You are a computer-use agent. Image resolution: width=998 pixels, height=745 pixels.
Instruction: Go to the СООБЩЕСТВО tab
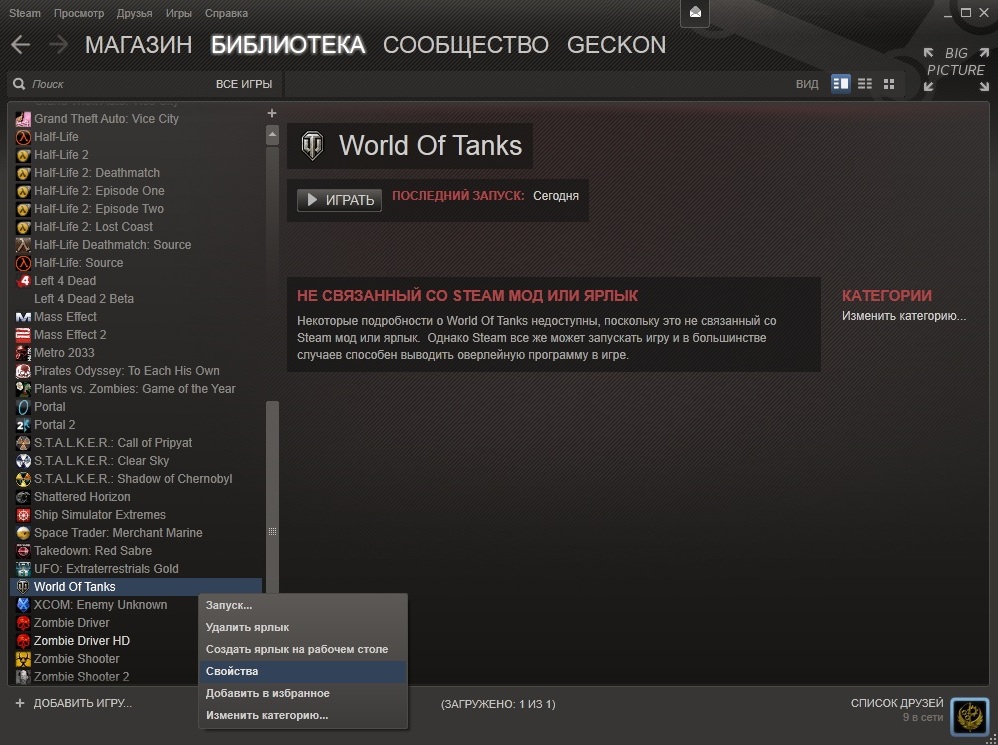466,45
